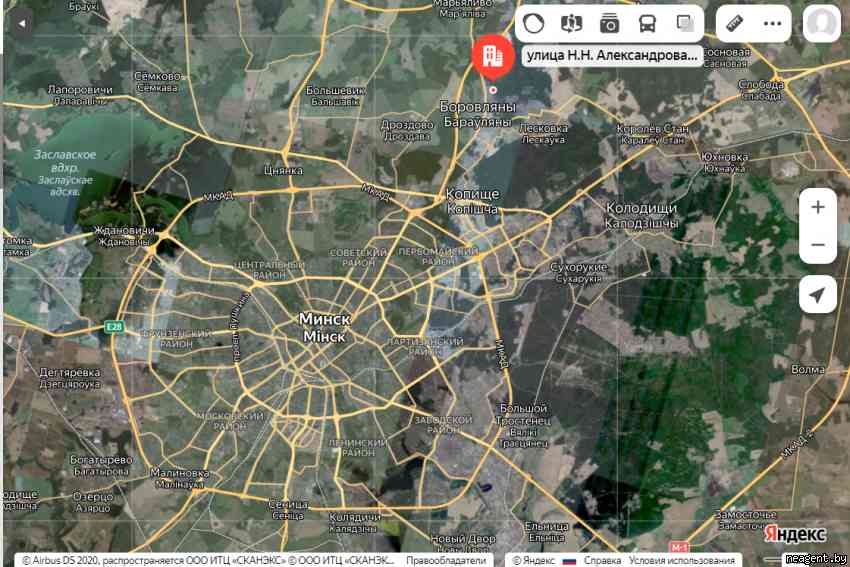This screenshot has height=567, width=850.
Task: Select the ruler distance tool
Action: tap(735, 23)
